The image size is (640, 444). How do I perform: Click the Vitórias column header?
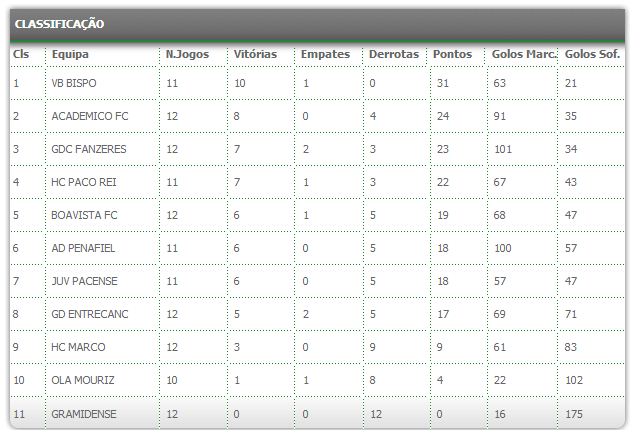point(256,54)
